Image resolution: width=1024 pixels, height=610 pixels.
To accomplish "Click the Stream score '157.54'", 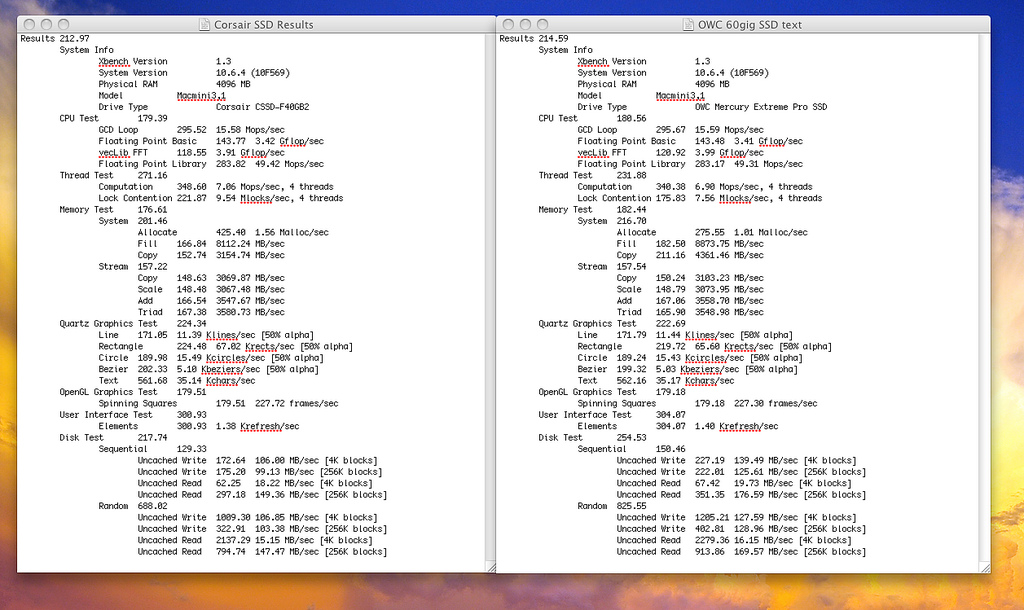I will [x=631, y=266].
